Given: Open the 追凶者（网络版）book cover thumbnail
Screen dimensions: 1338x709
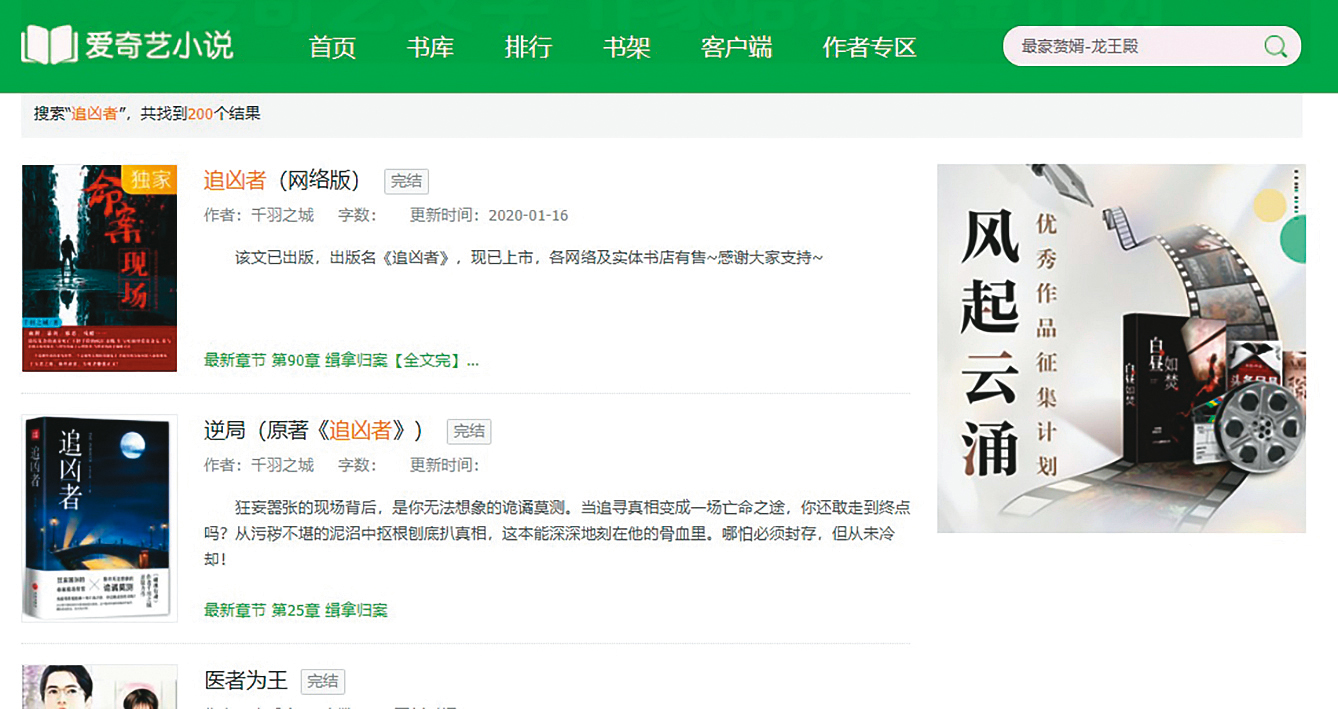Looking at the screenshot, I should (x=99, y=268).
